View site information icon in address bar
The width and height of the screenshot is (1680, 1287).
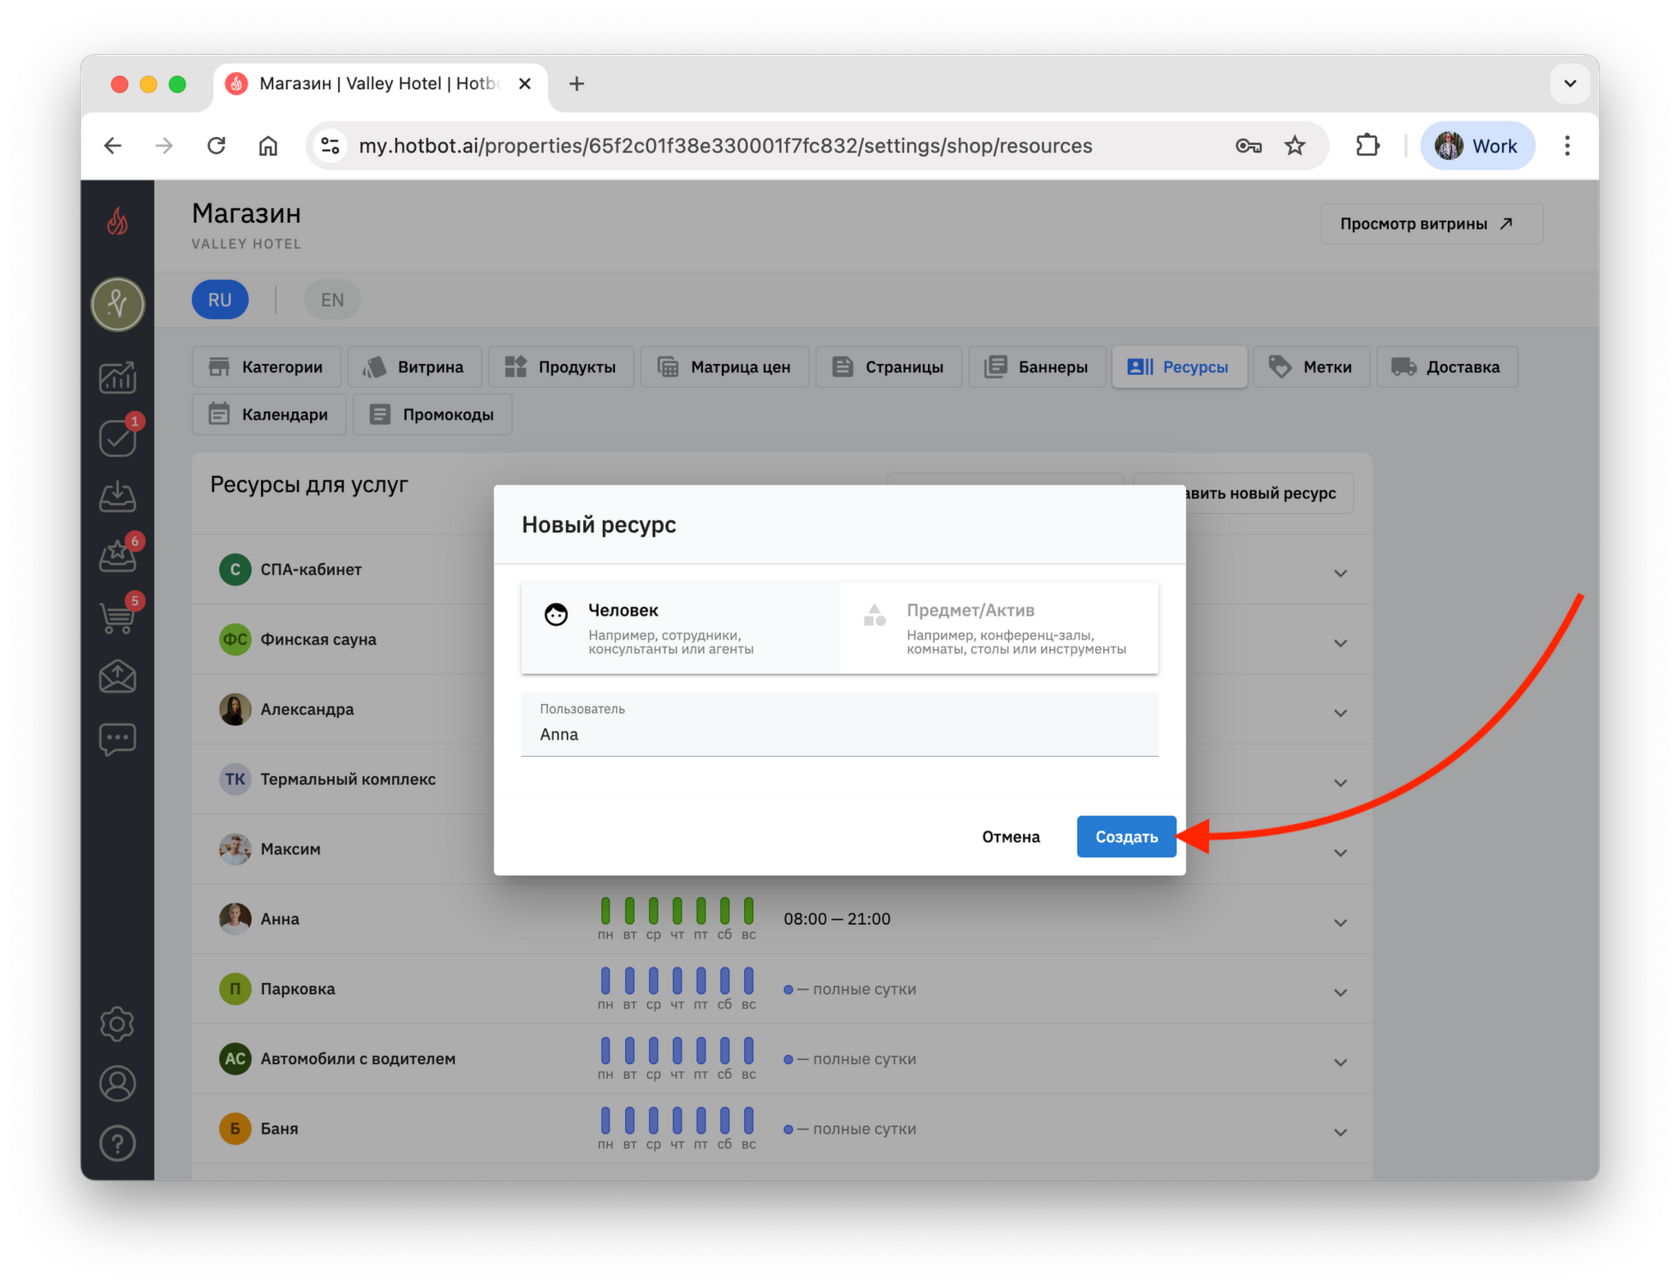click(330, 146)
